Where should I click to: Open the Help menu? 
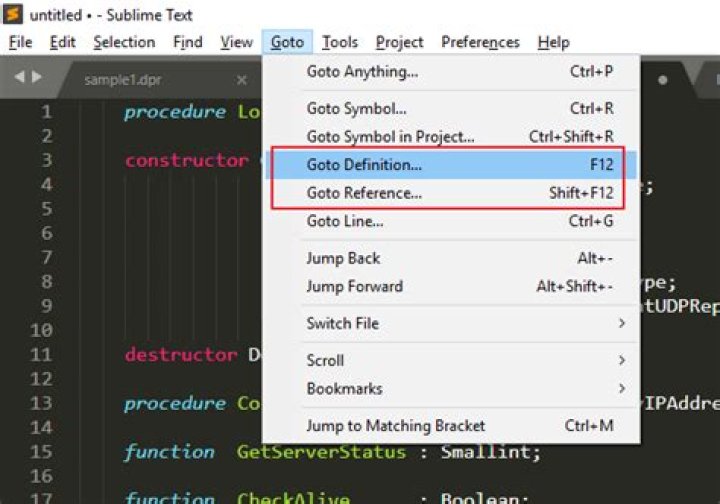point(553,42)
